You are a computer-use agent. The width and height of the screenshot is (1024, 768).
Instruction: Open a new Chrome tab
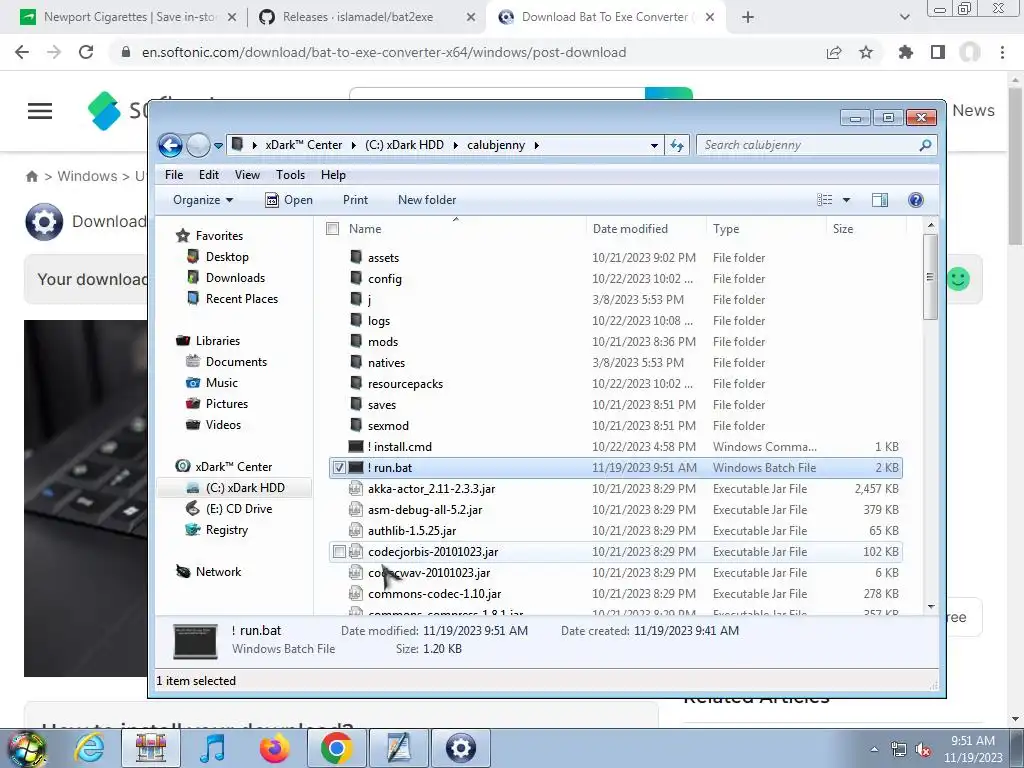click(x=748, y=18)
